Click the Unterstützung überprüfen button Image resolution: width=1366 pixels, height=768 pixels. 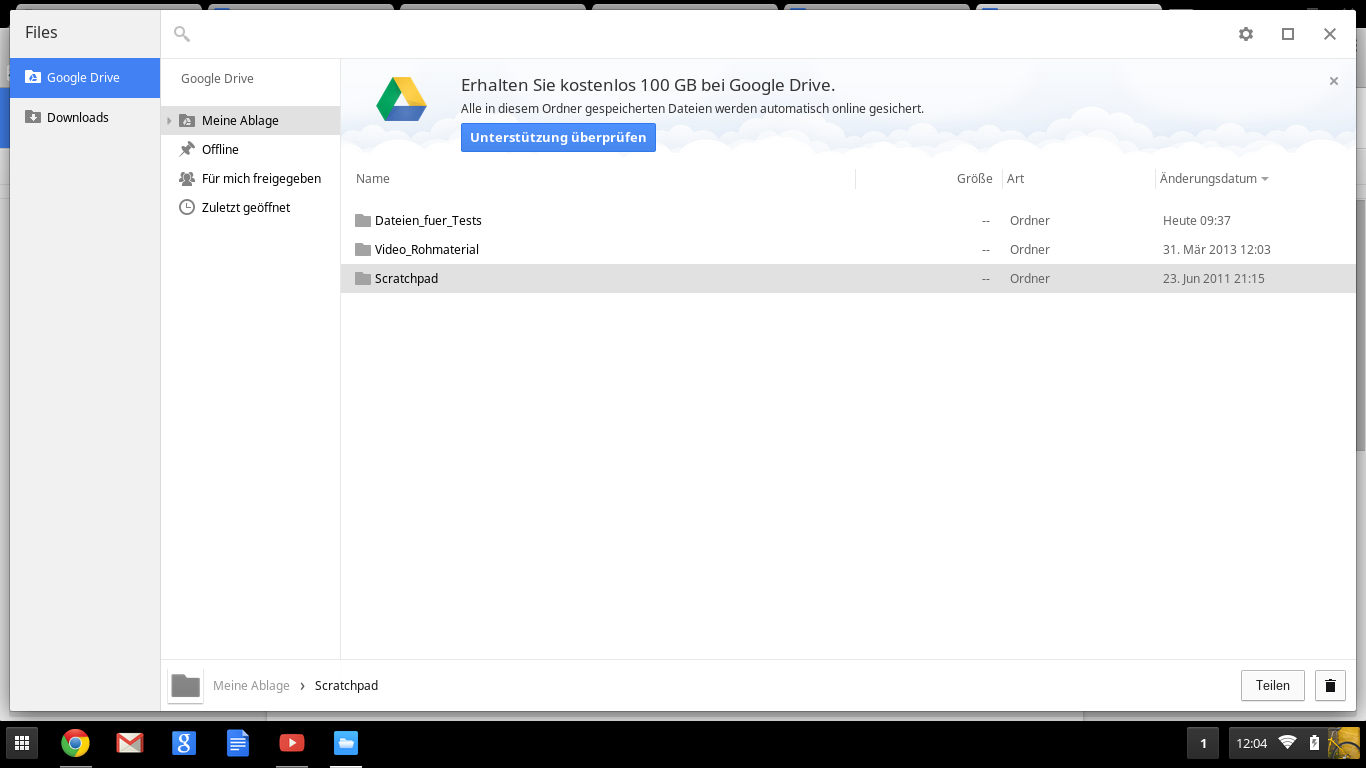coord(558,137)
